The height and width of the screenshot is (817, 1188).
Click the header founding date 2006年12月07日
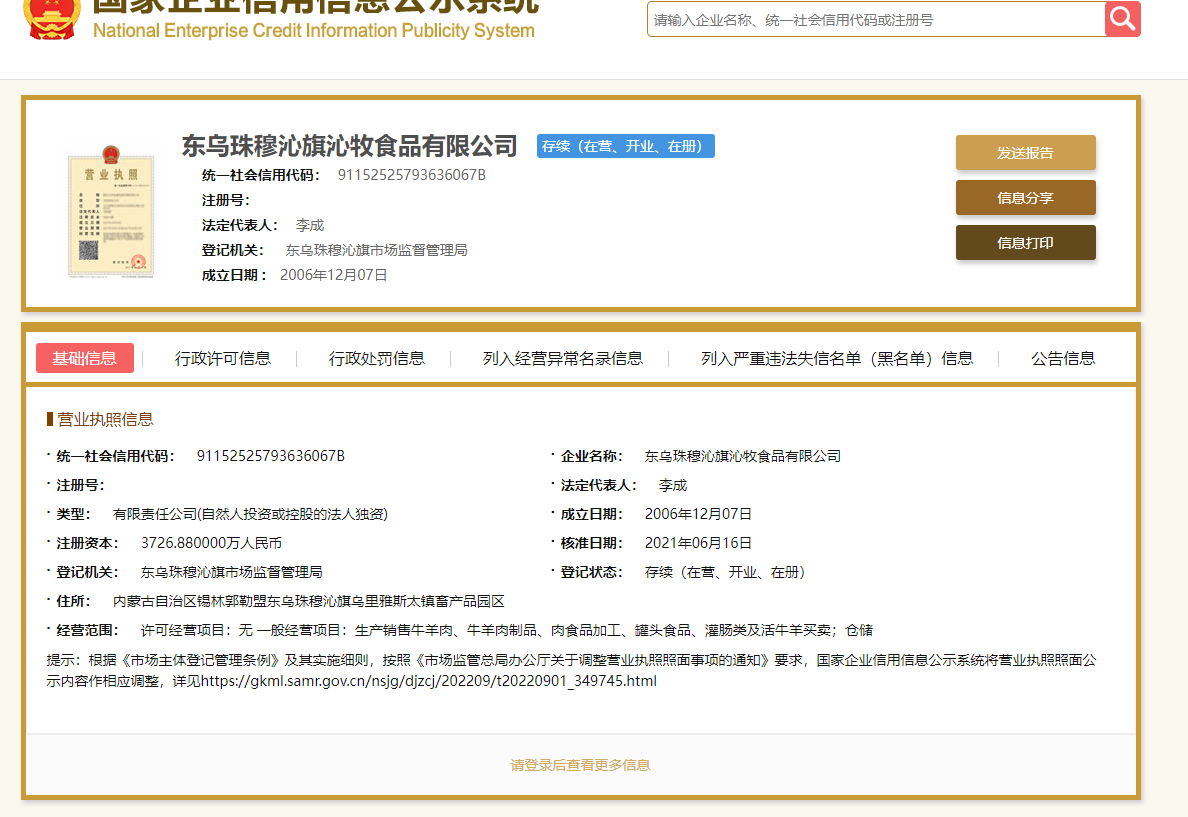point(333,275)
